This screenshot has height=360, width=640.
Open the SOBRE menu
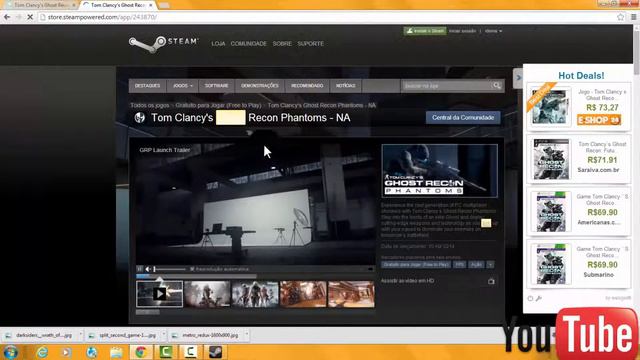coord(282,43)
